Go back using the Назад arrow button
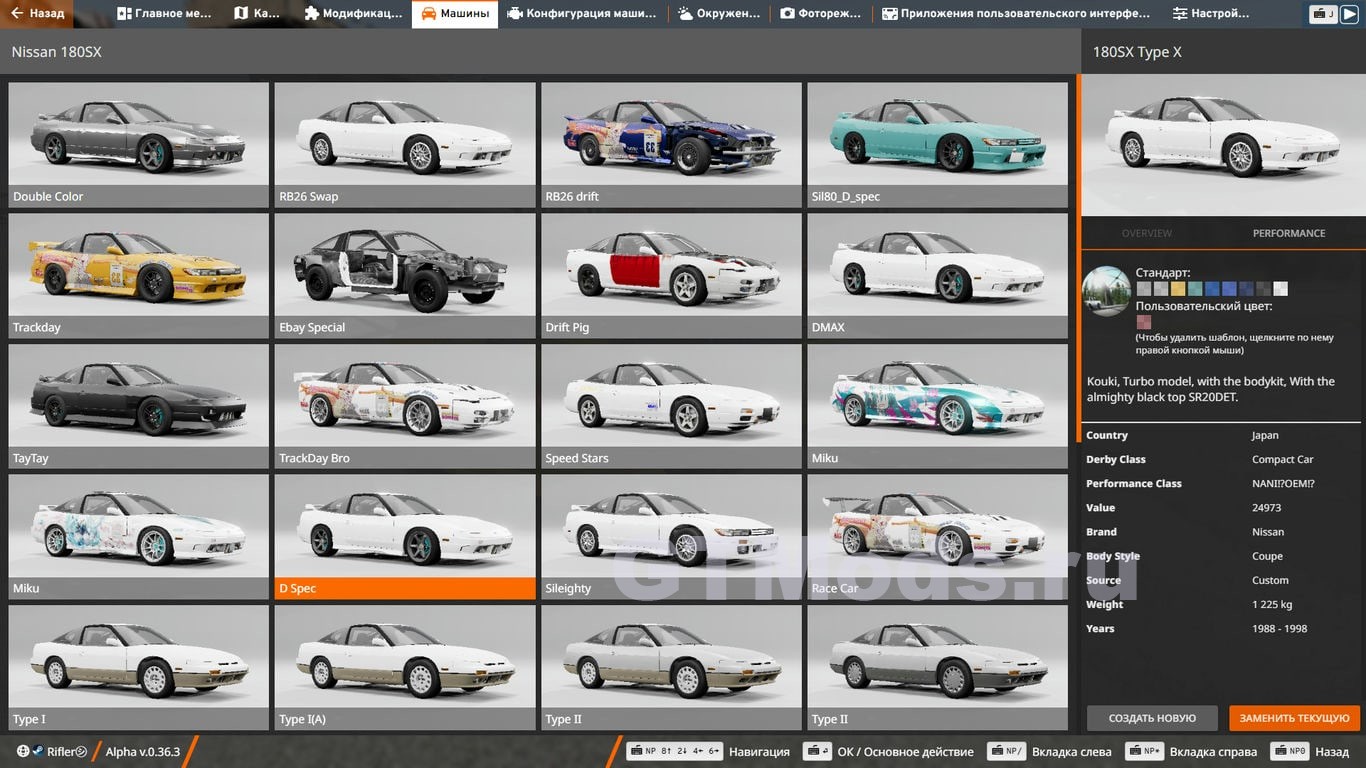 [x=38, y=14]
